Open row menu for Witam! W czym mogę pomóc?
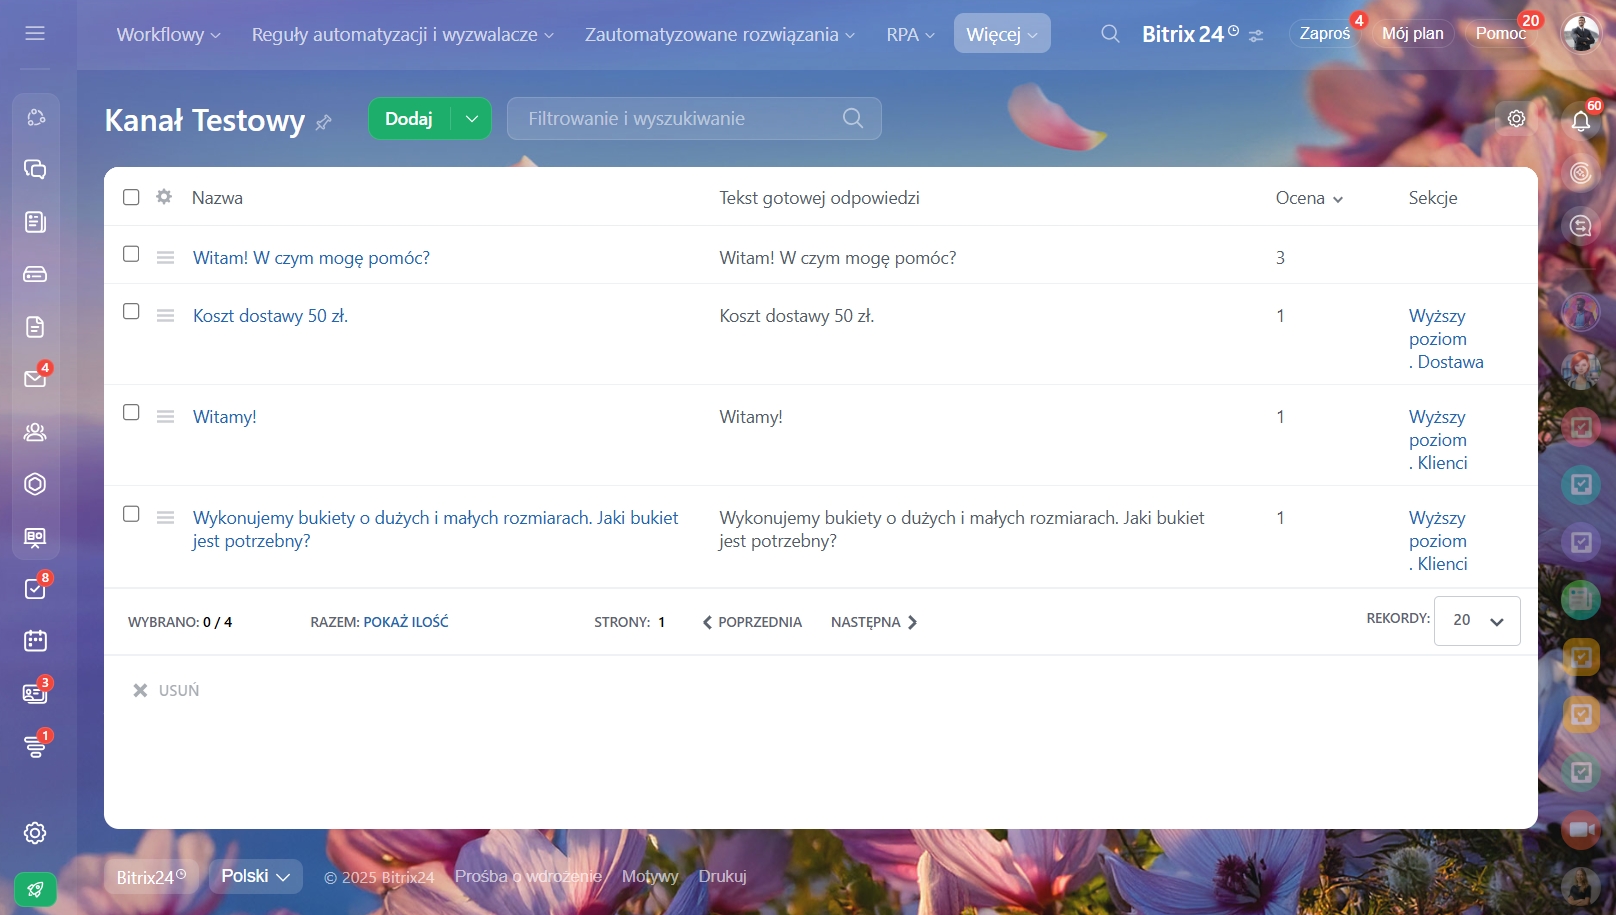 pyautogui.click(x=166, y=257)
